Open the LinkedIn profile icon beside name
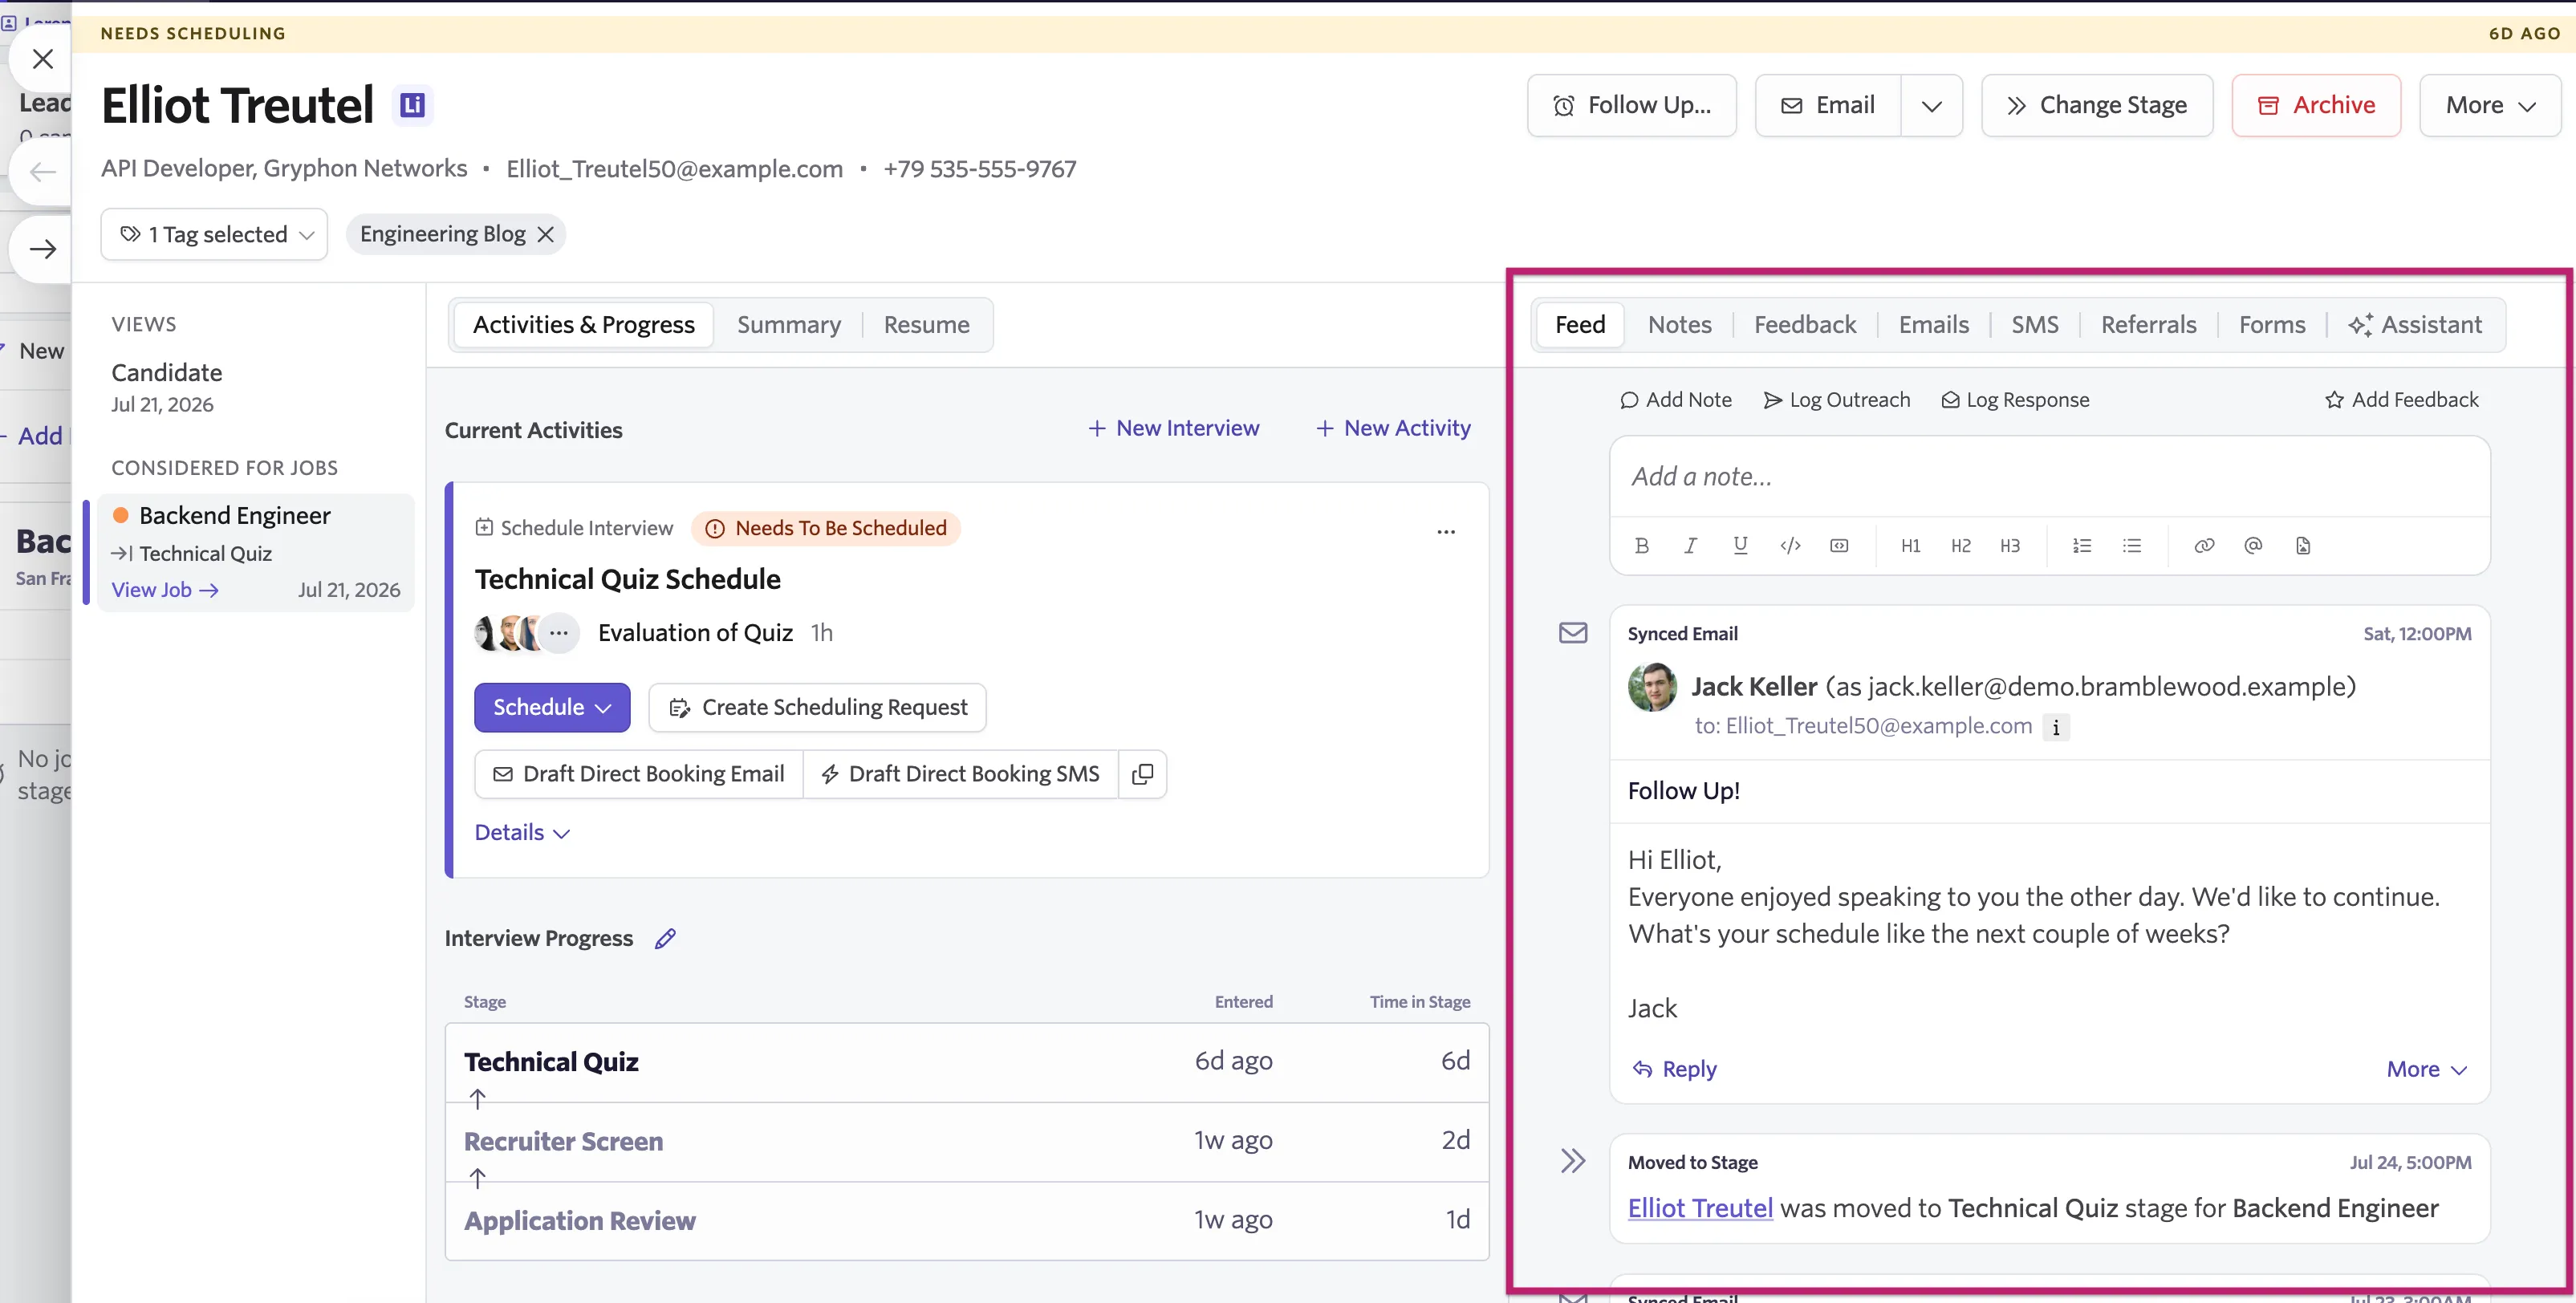The image size is (2576, 1303). coord(412,105)
